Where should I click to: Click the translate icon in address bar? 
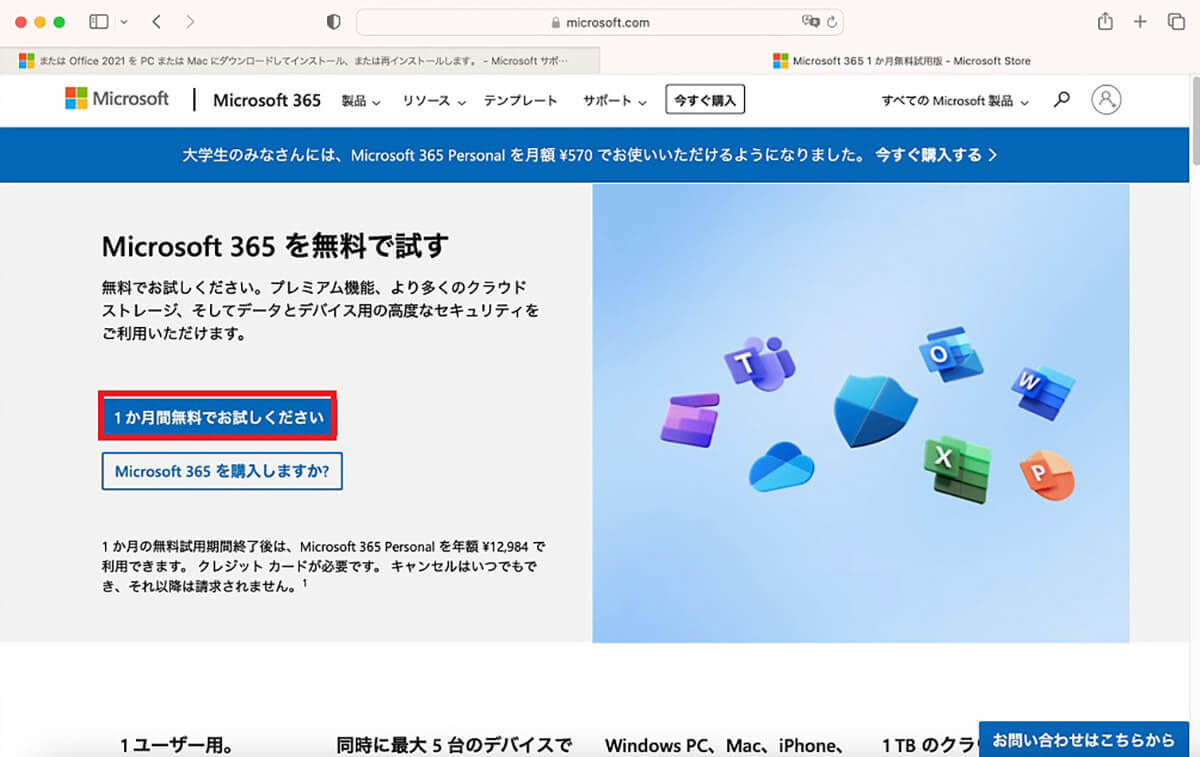click(810, 21)
